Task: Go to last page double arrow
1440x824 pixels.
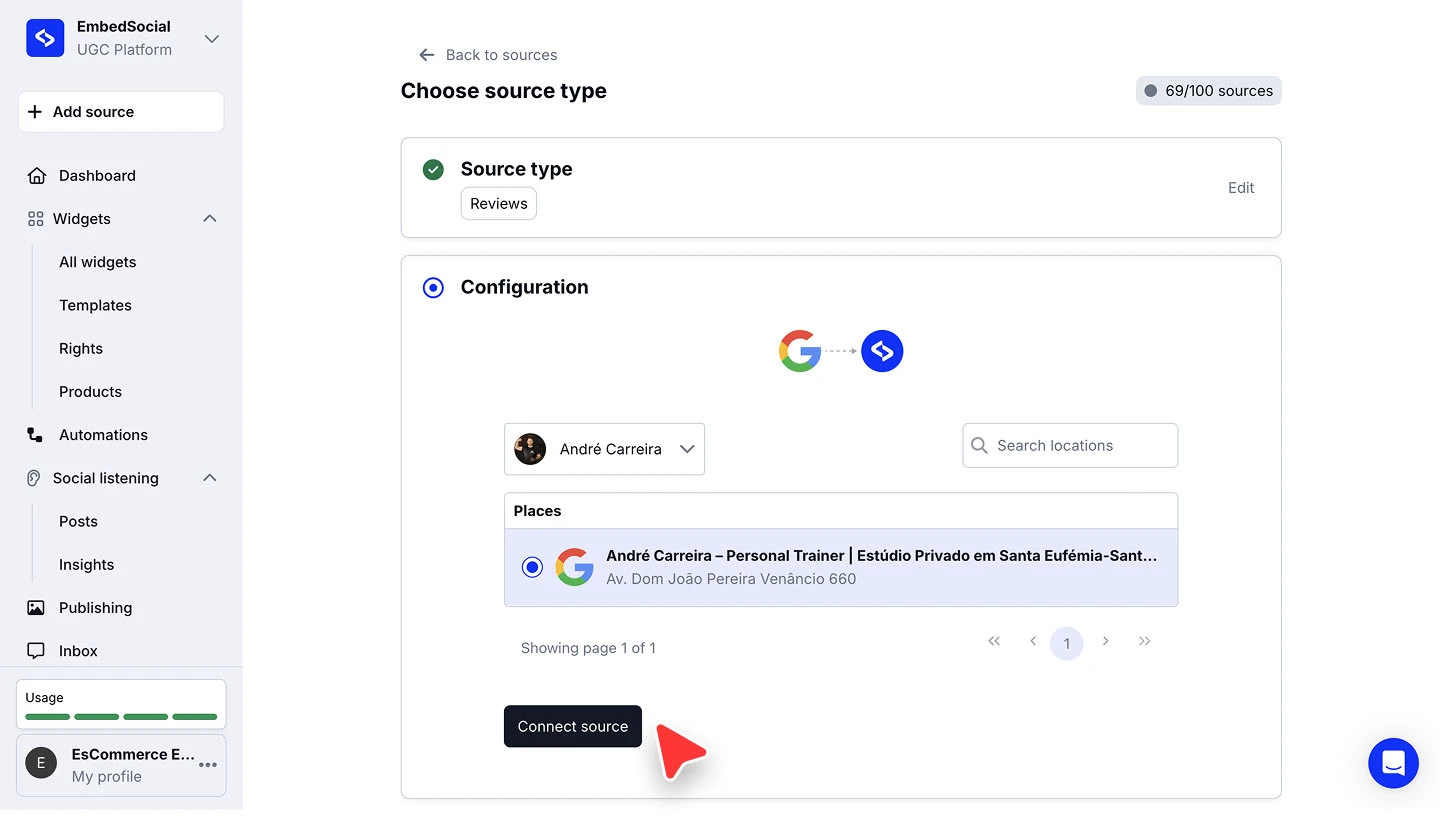Action: (1145, 641)
